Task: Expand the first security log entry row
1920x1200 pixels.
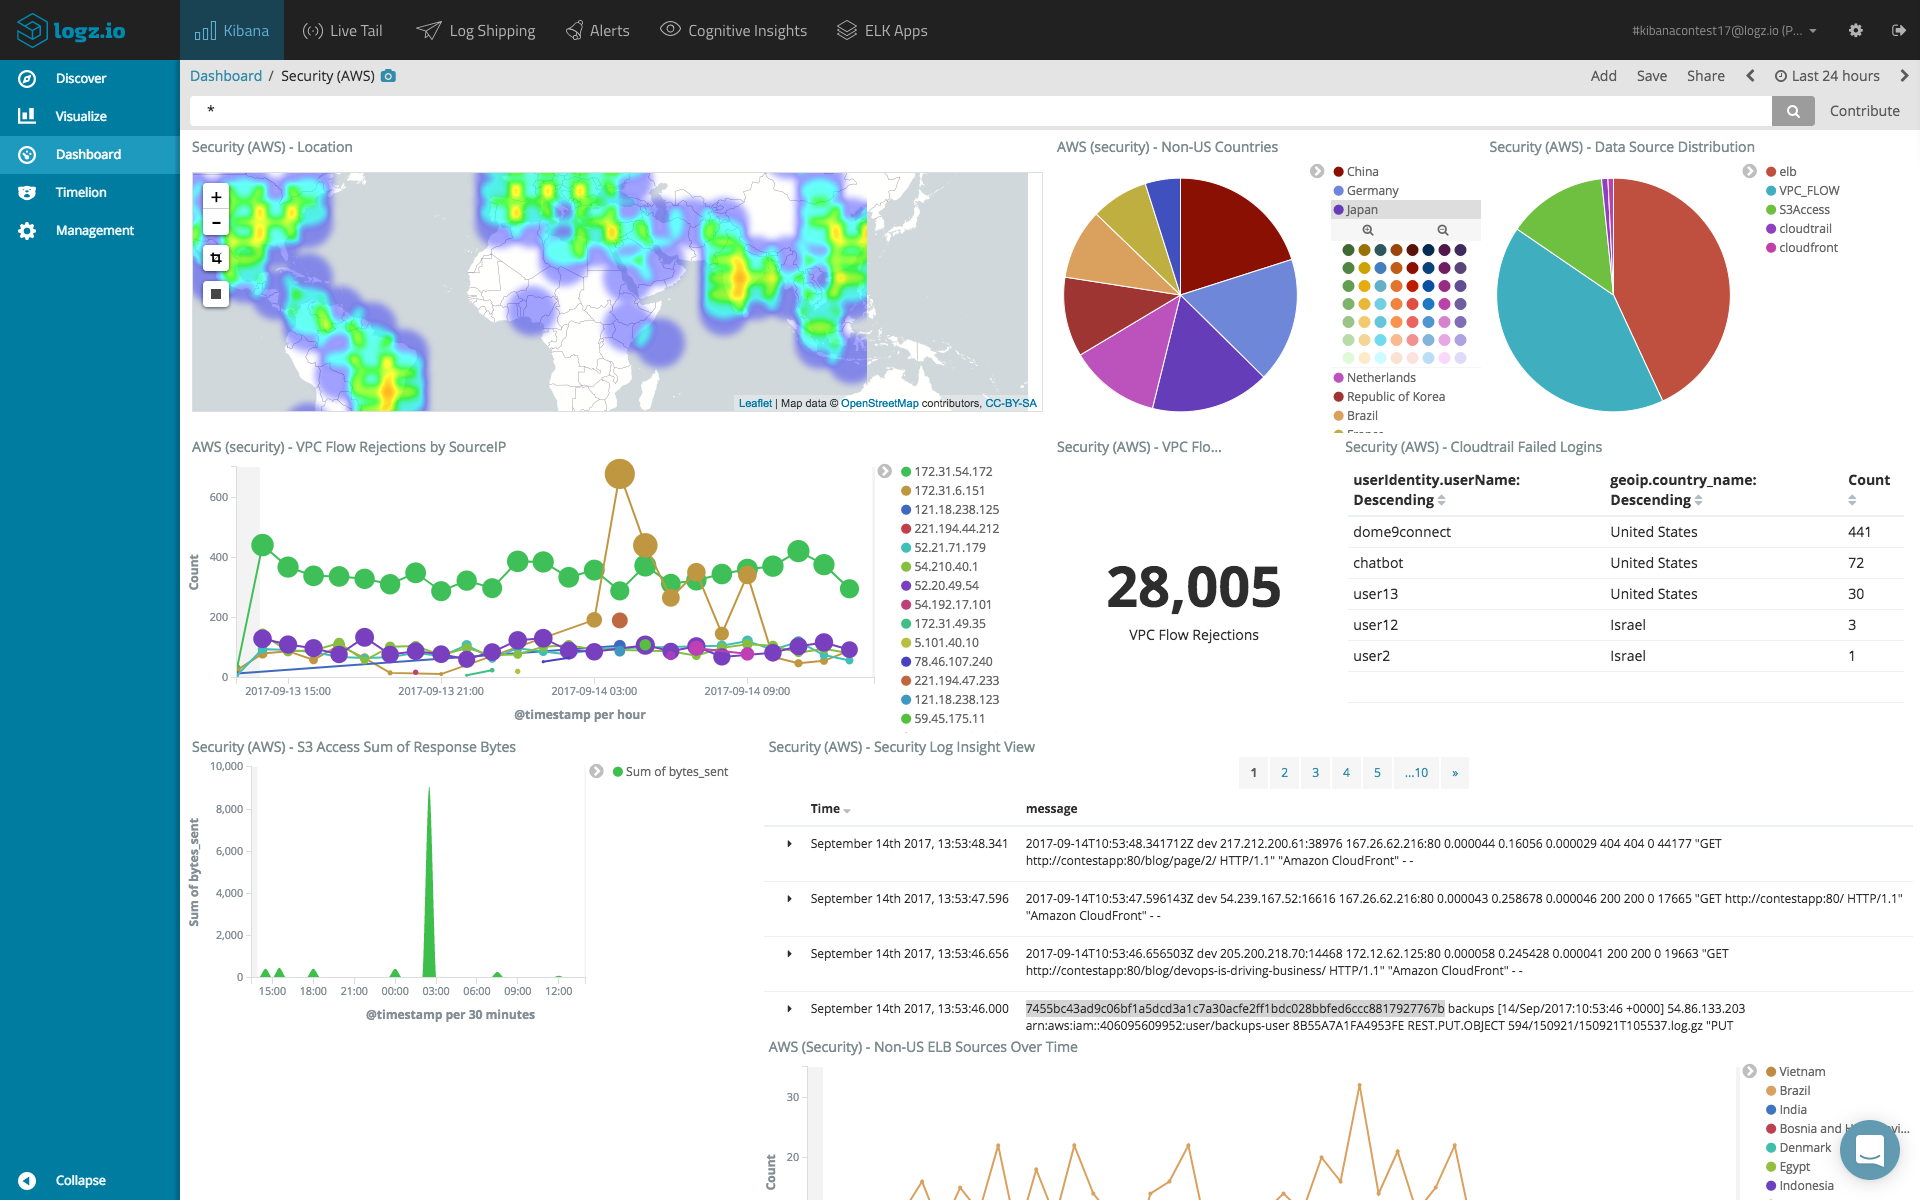Action: [788, 842]
